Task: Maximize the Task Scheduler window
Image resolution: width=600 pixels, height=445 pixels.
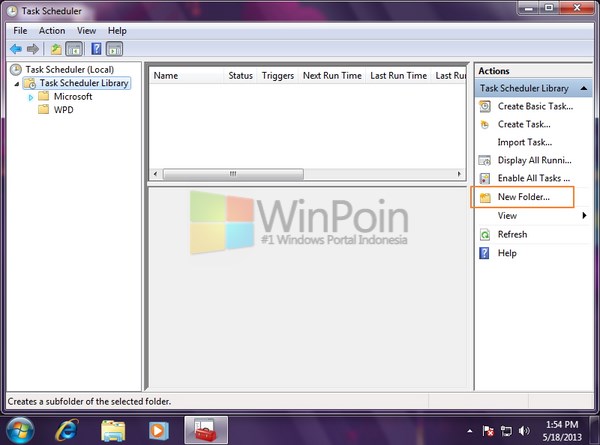Action: (549, 8)
